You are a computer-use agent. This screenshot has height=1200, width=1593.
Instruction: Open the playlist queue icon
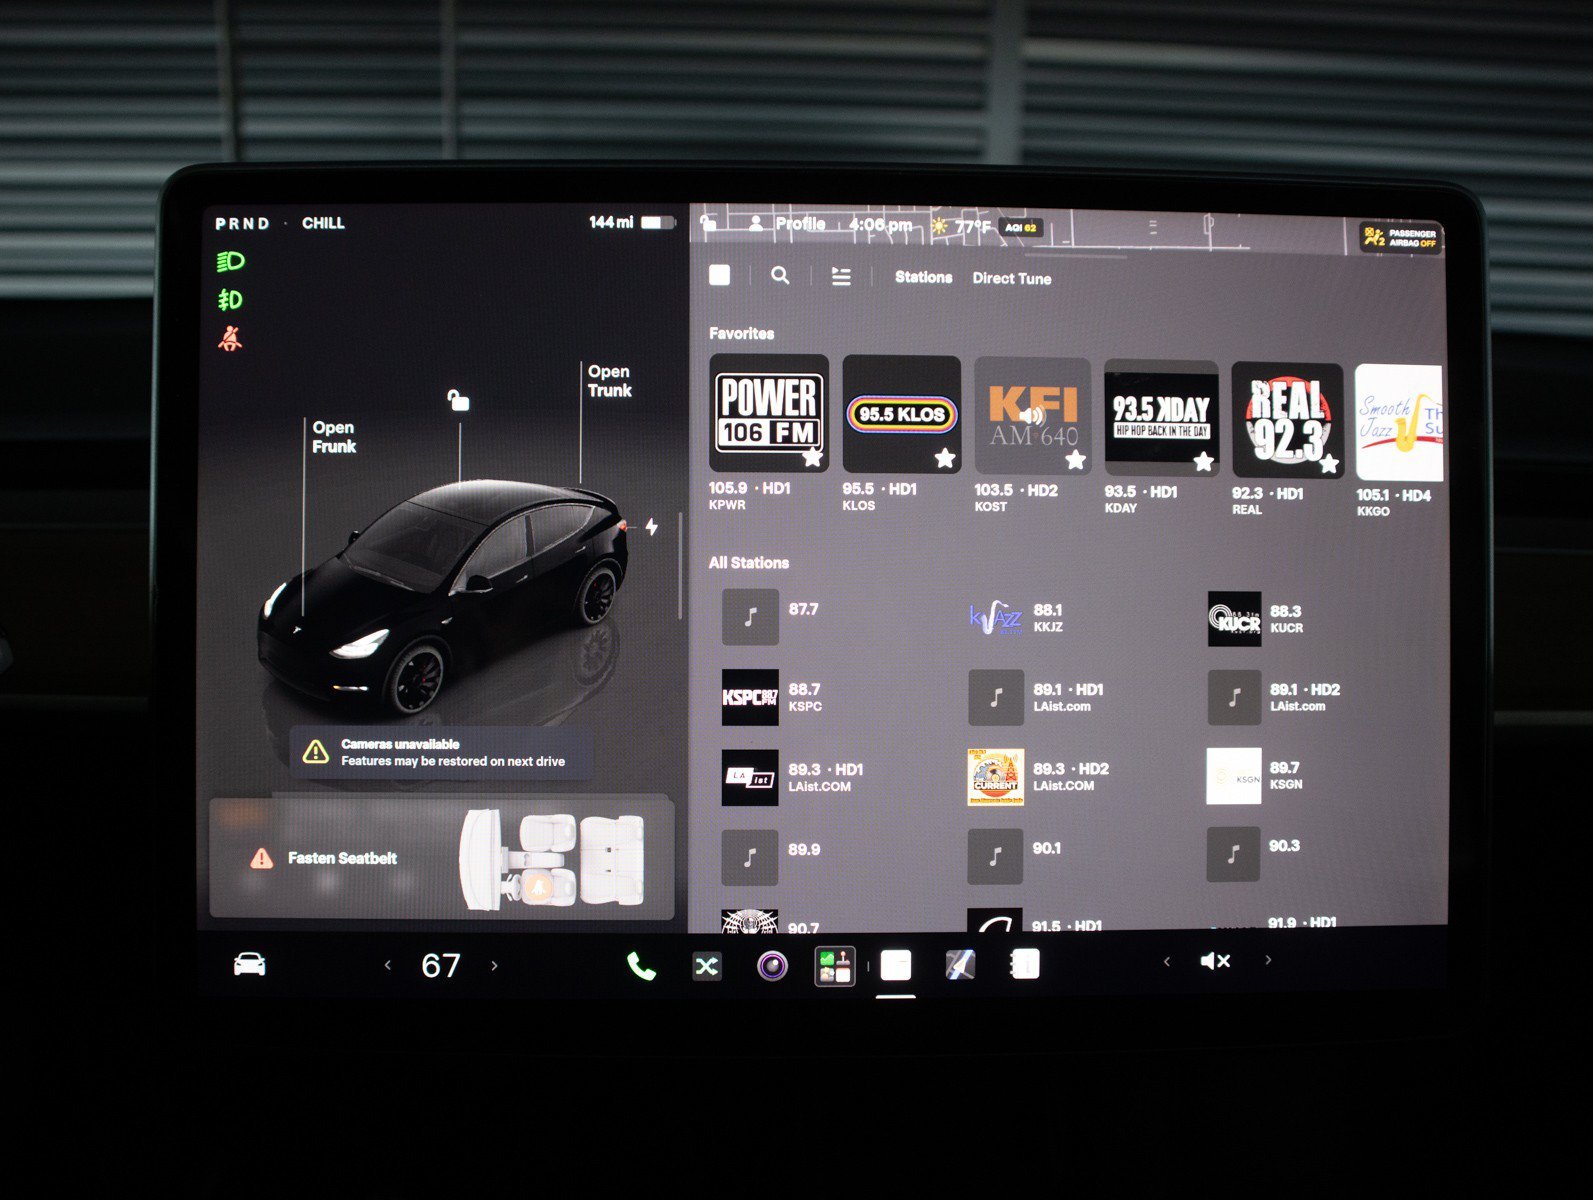point(841,277)
